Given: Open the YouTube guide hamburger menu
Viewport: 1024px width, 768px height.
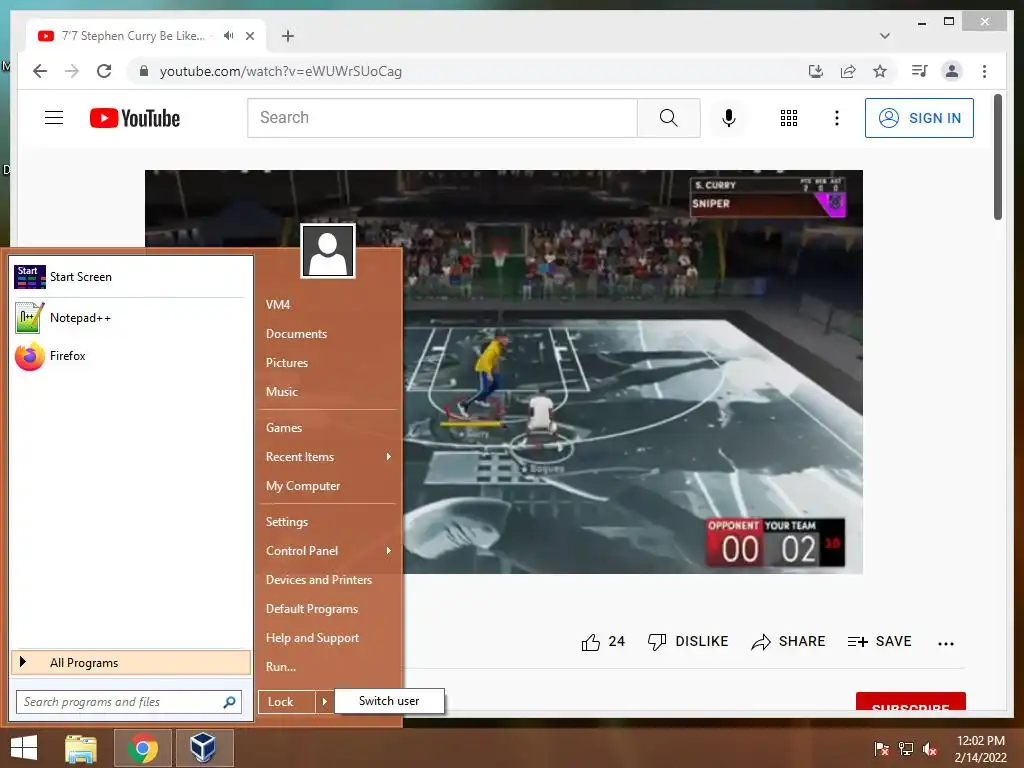Looking at the screenshot, I should point(54,118).
